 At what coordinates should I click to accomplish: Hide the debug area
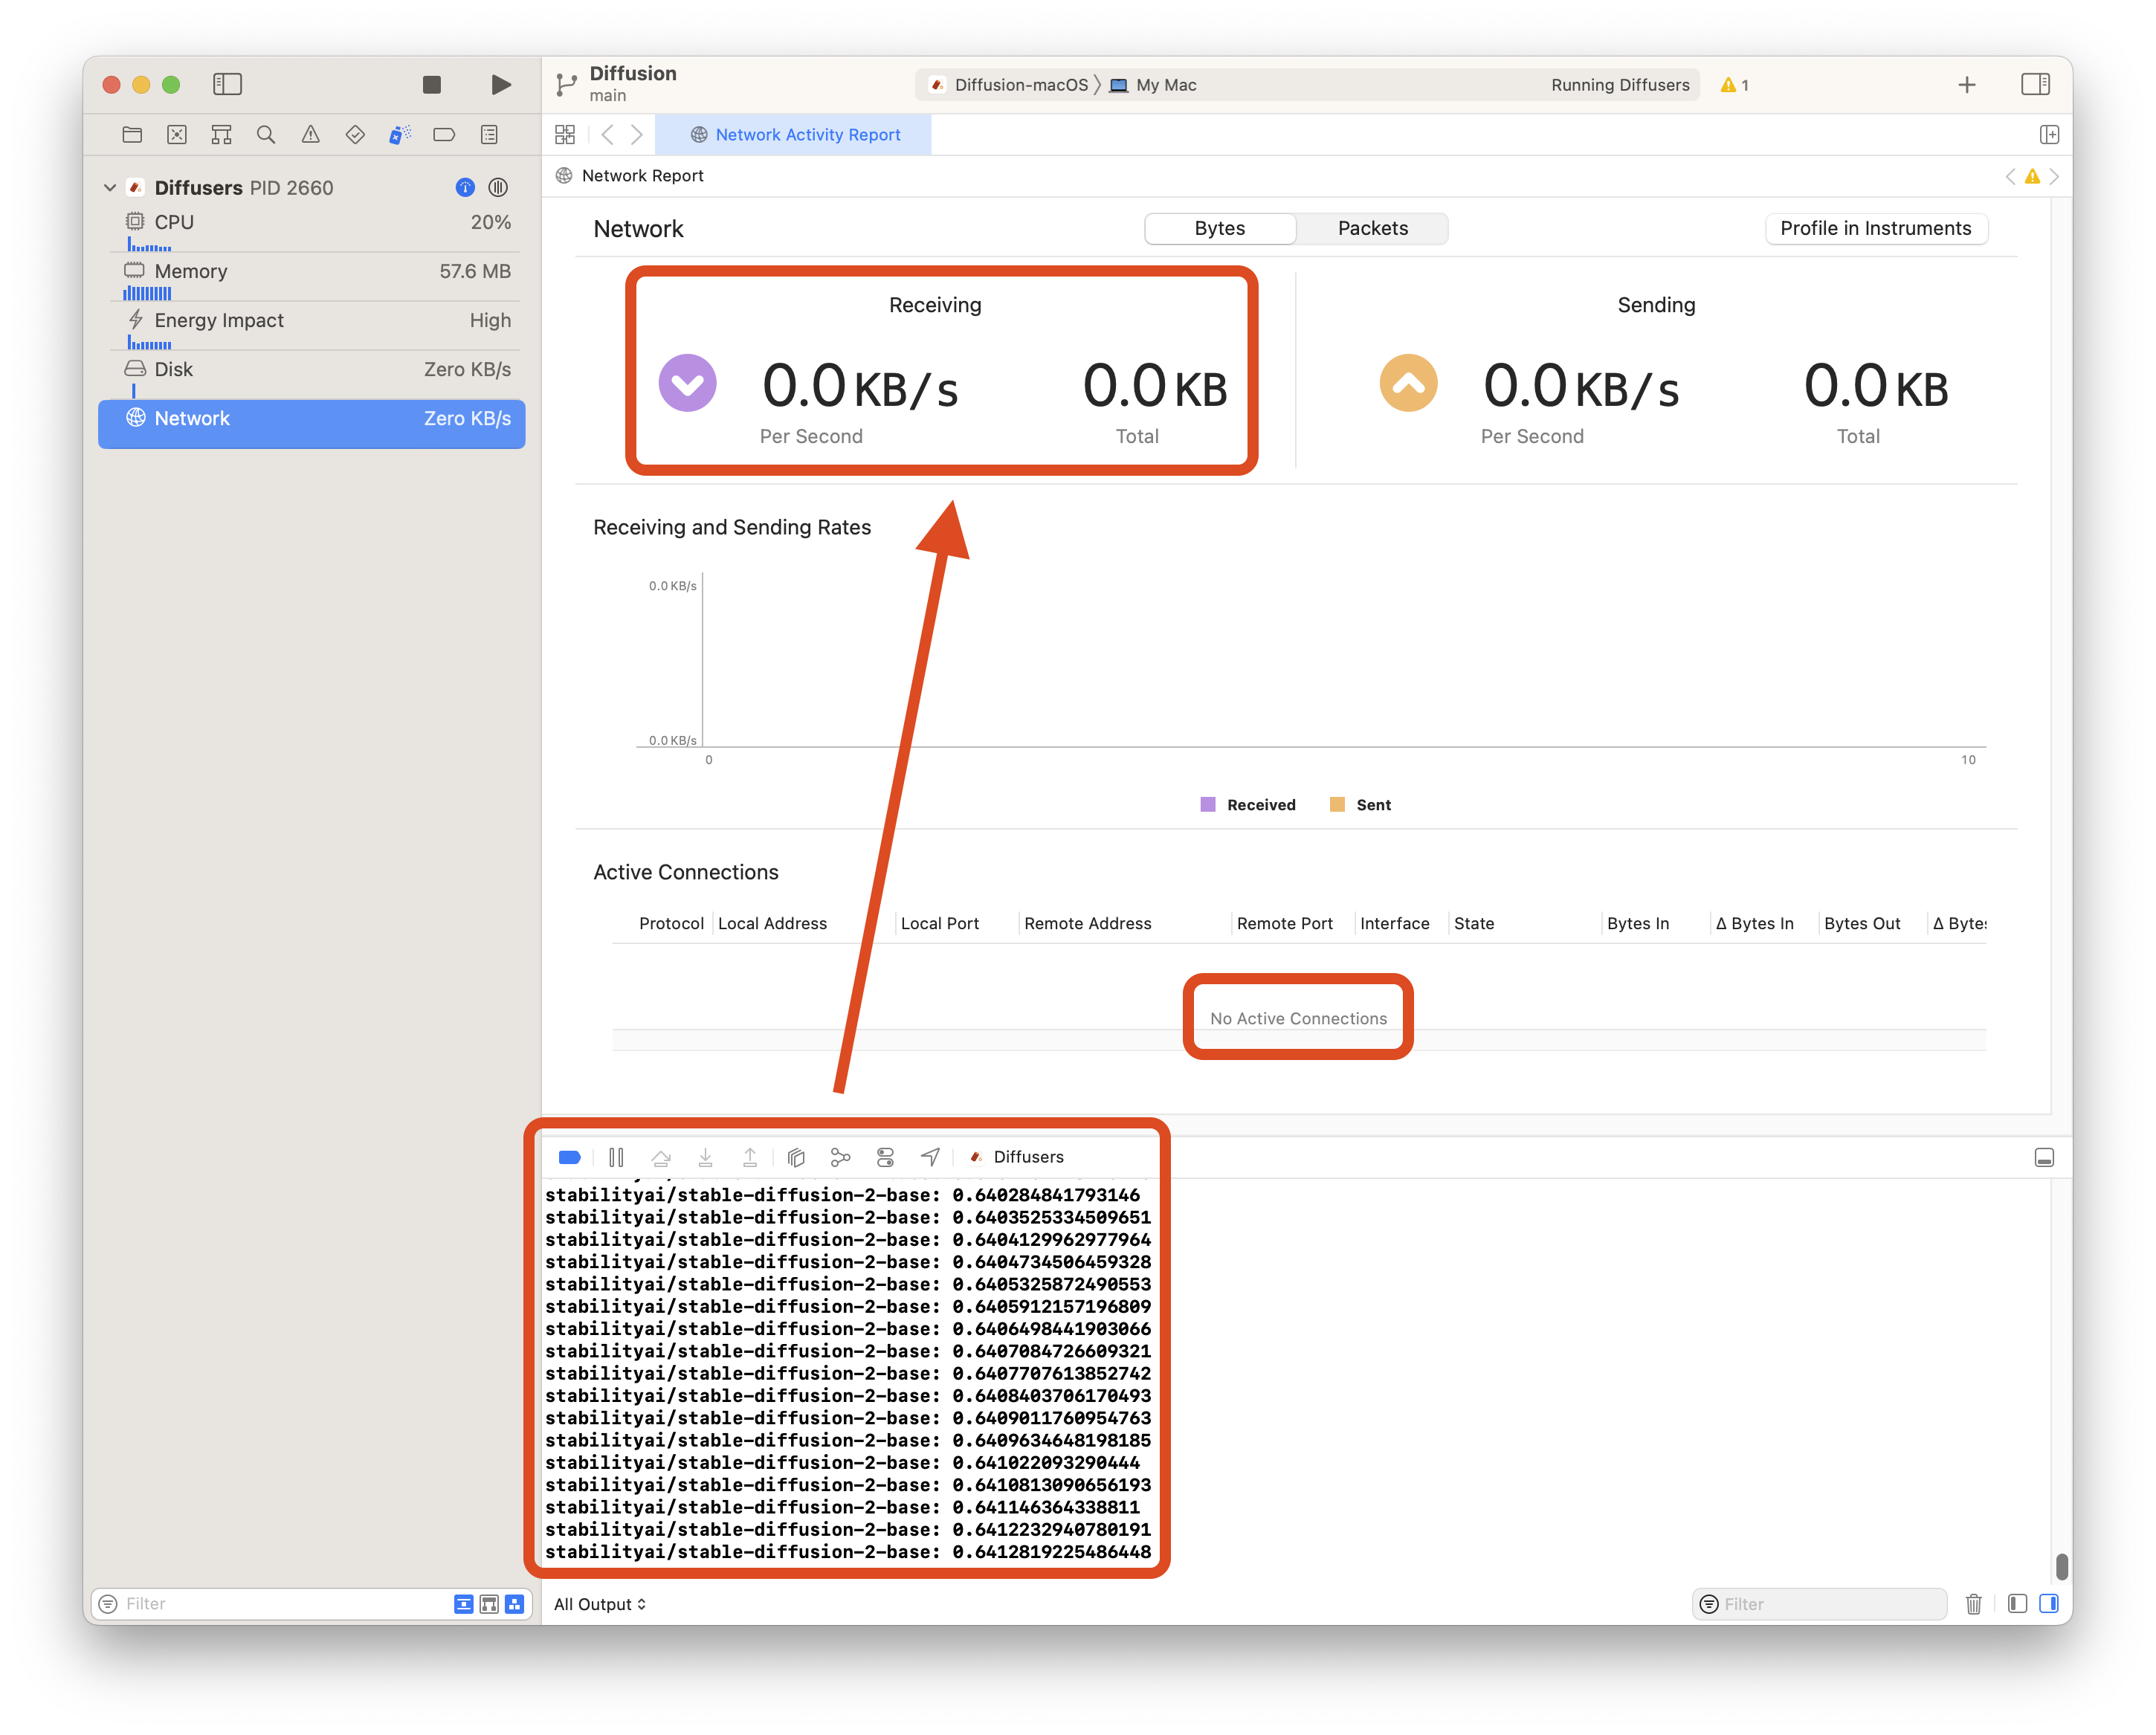click(2044, 1157)
